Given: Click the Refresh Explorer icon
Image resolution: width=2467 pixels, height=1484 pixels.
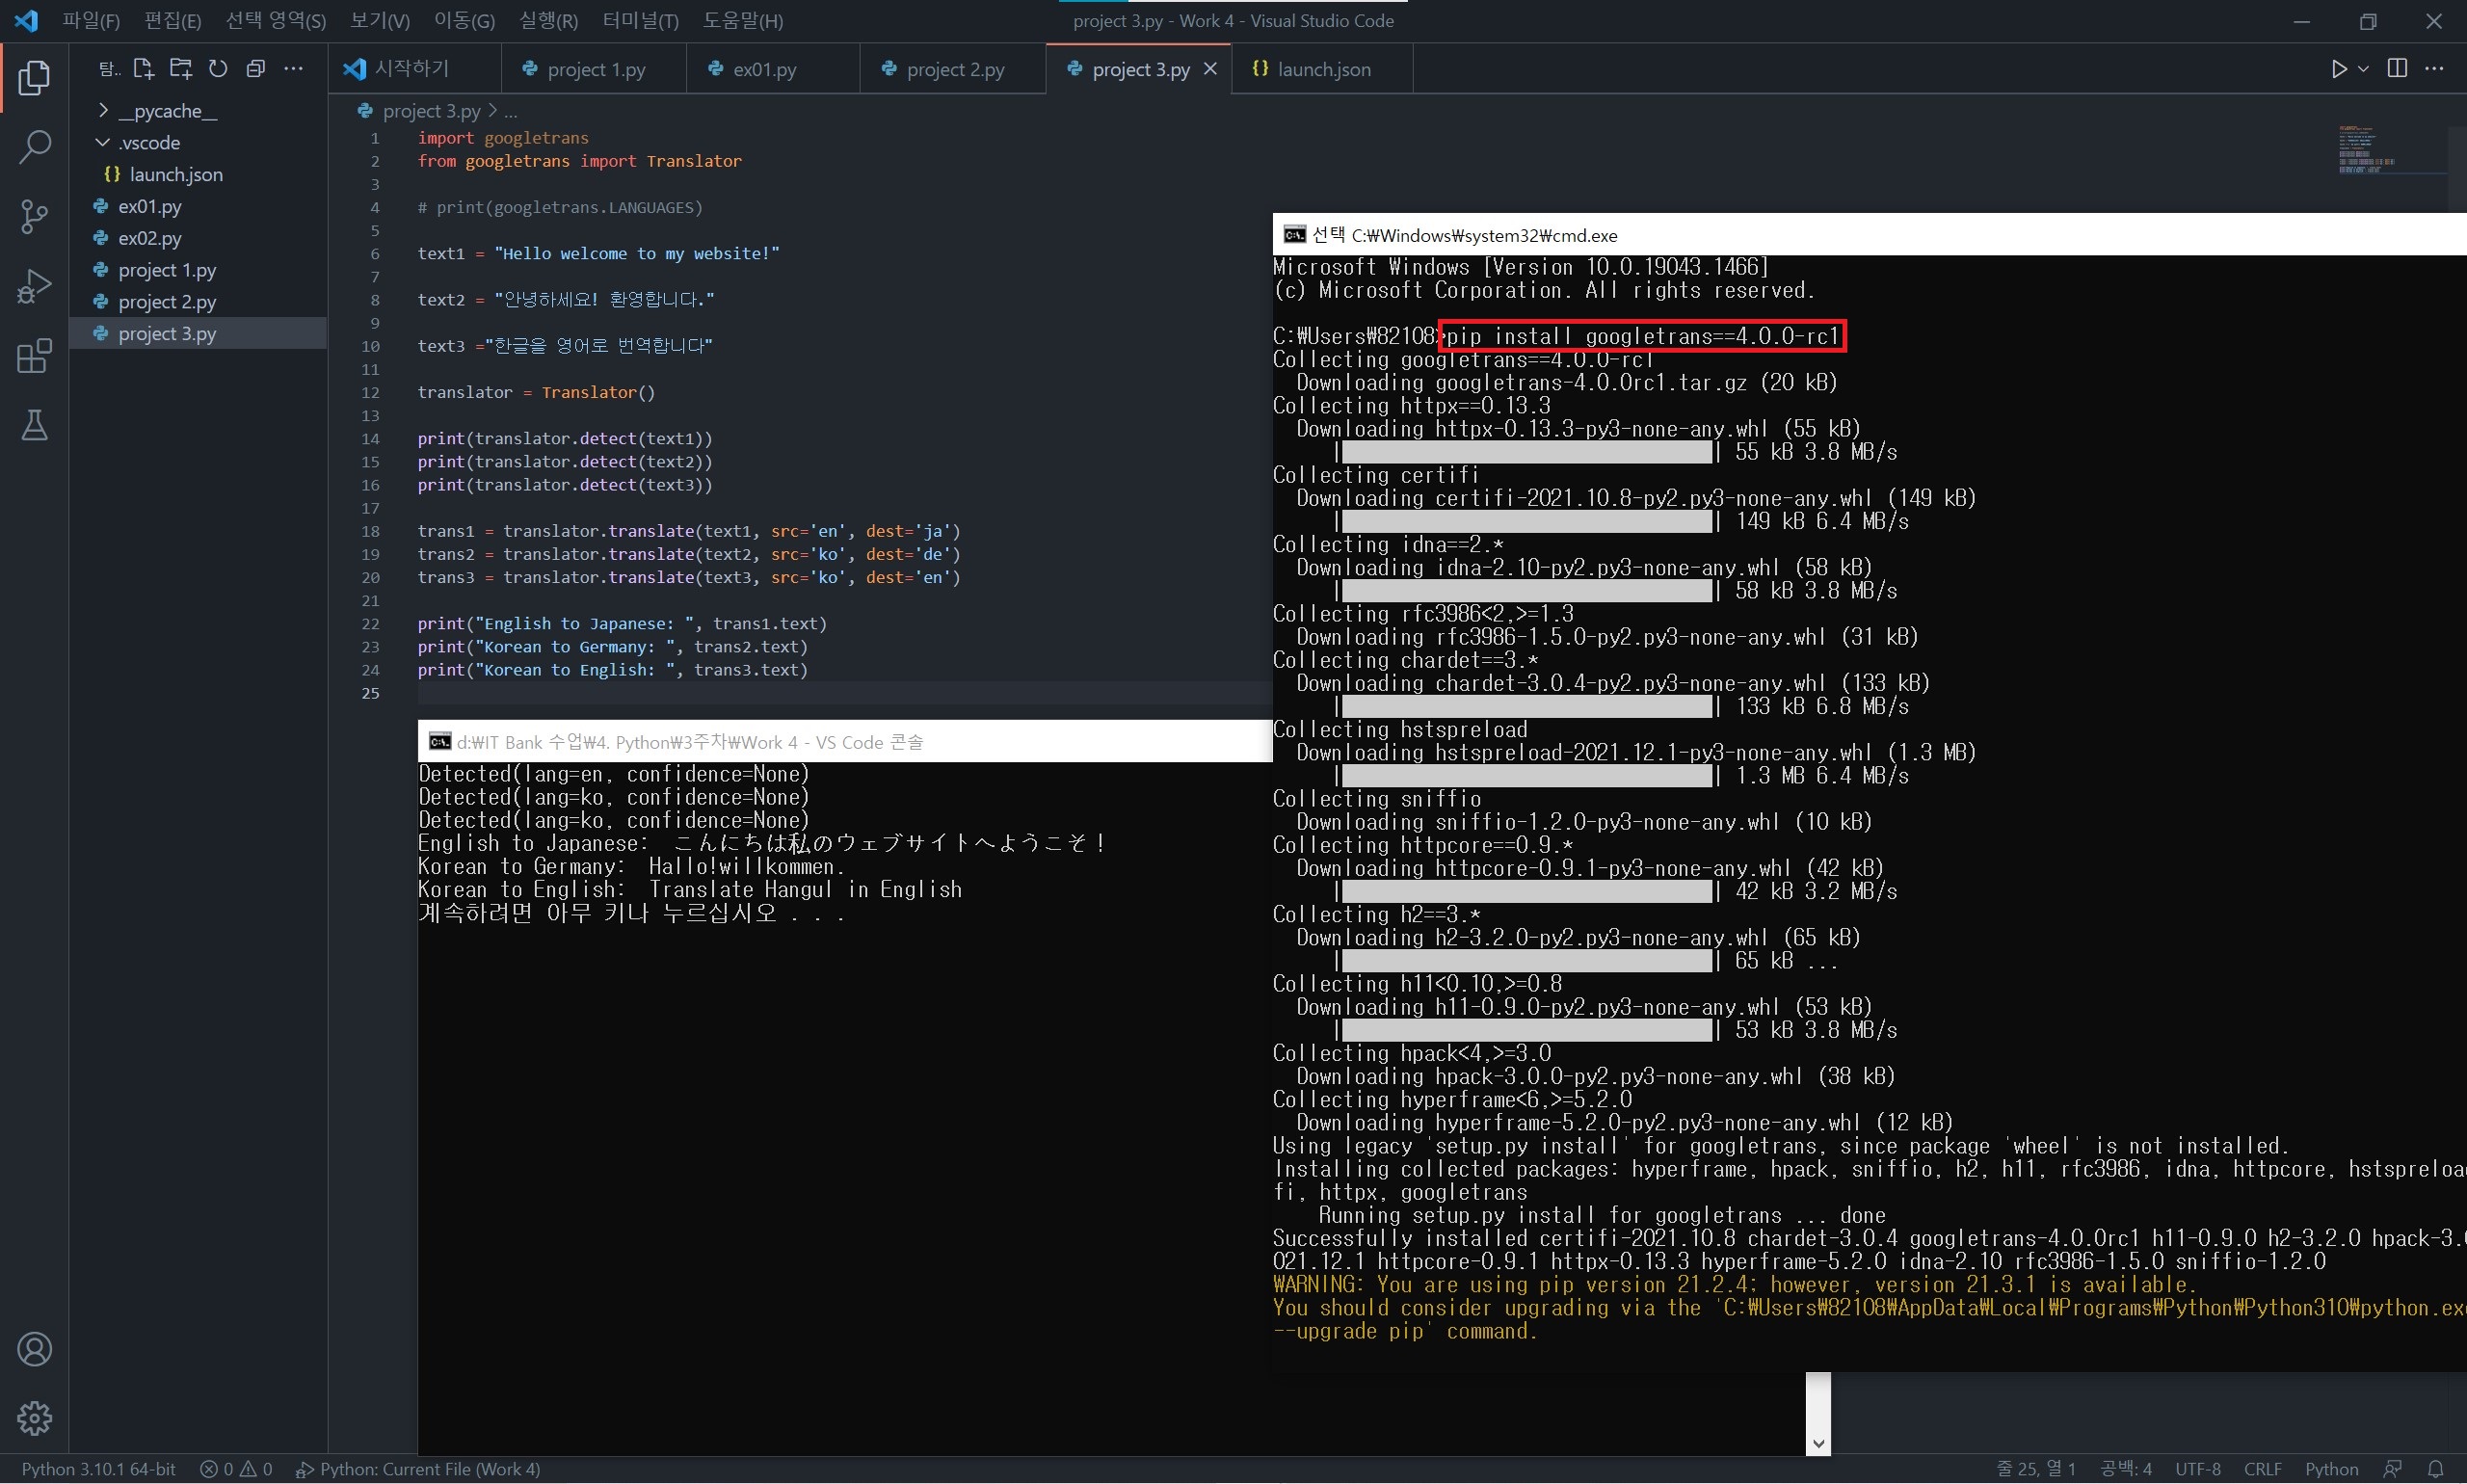Looking at the screenshot, I should coord(218,69).
